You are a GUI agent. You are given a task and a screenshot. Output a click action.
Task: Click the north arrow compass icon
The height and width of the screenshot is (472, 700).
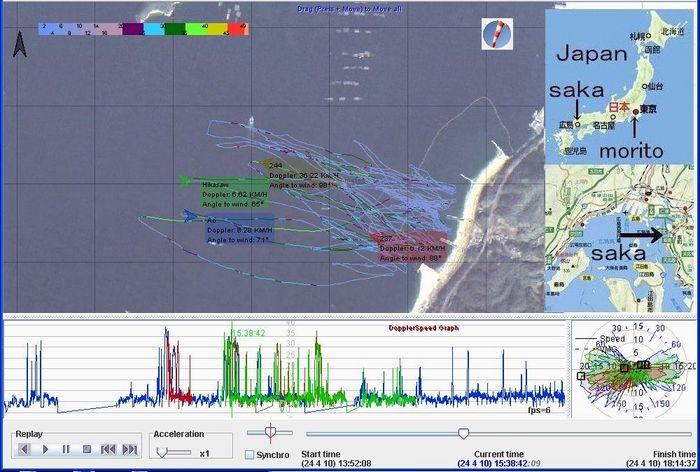tap(19, 43)
